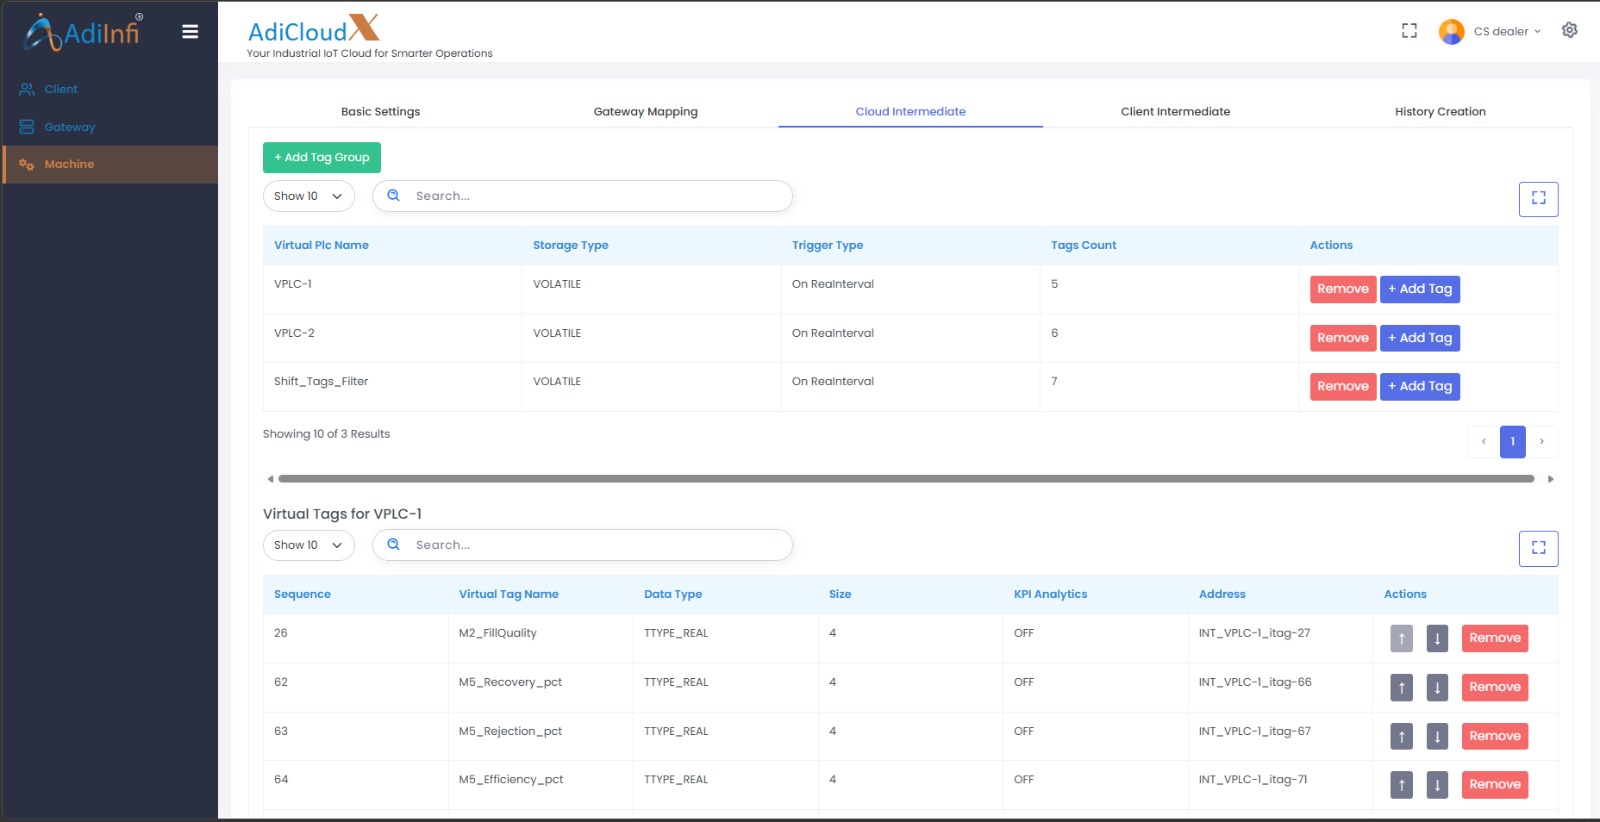This screenshot has height=822, width=1600.
Task: Move M5_Recovery_pct tag up with arrow icon
Action: click(x=1401, y=687)
